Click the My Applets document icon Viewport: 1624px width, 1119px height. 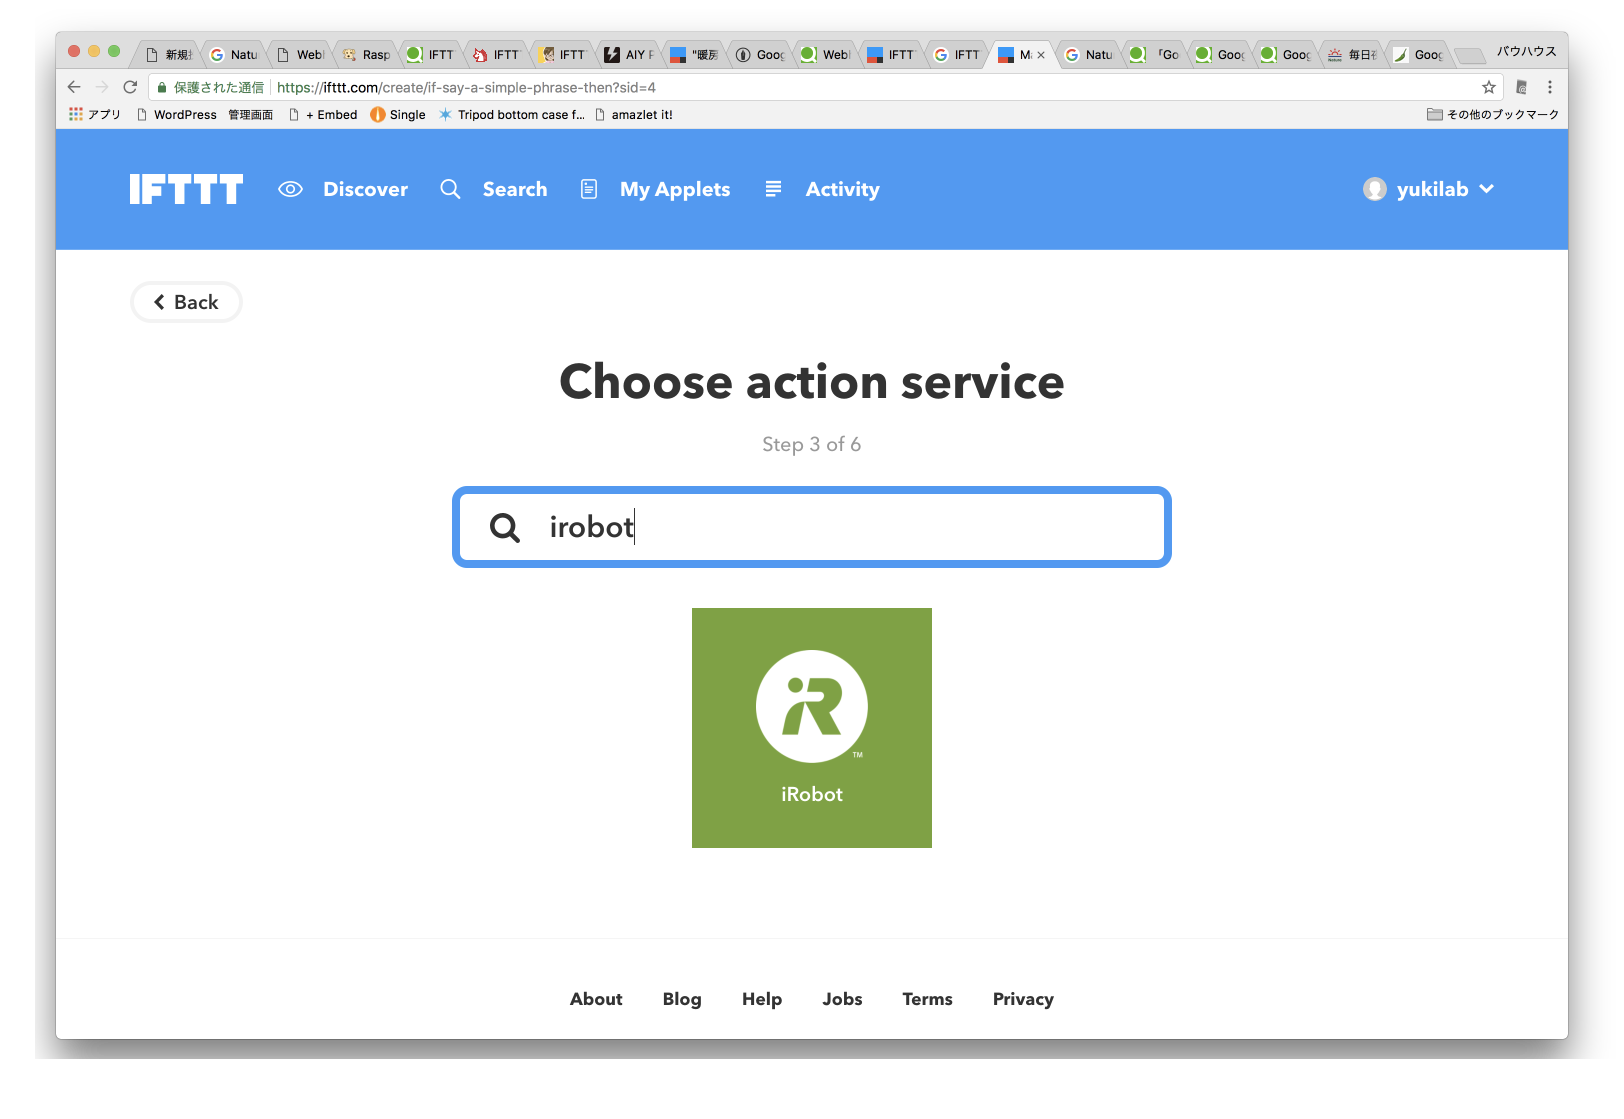(589, 189)
